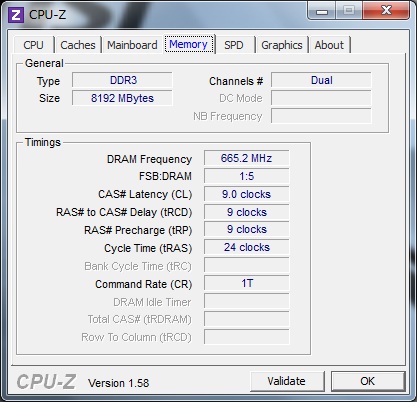The image size is (417, 402).
Task: Click the CAS# Latency (CL) label
Action: (x=145, y=194)
